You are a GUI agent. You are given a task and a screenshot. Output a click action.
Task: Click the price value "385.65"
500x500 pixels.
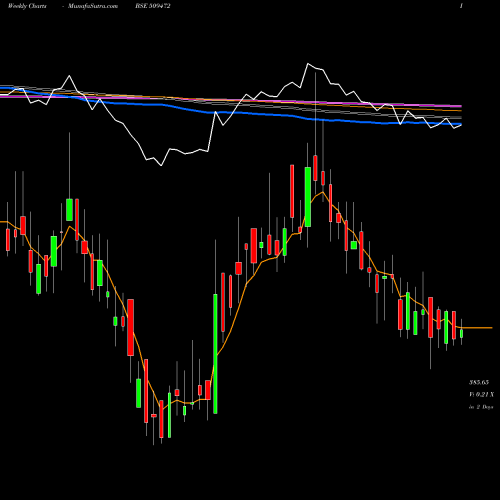[x=479, y=382]
